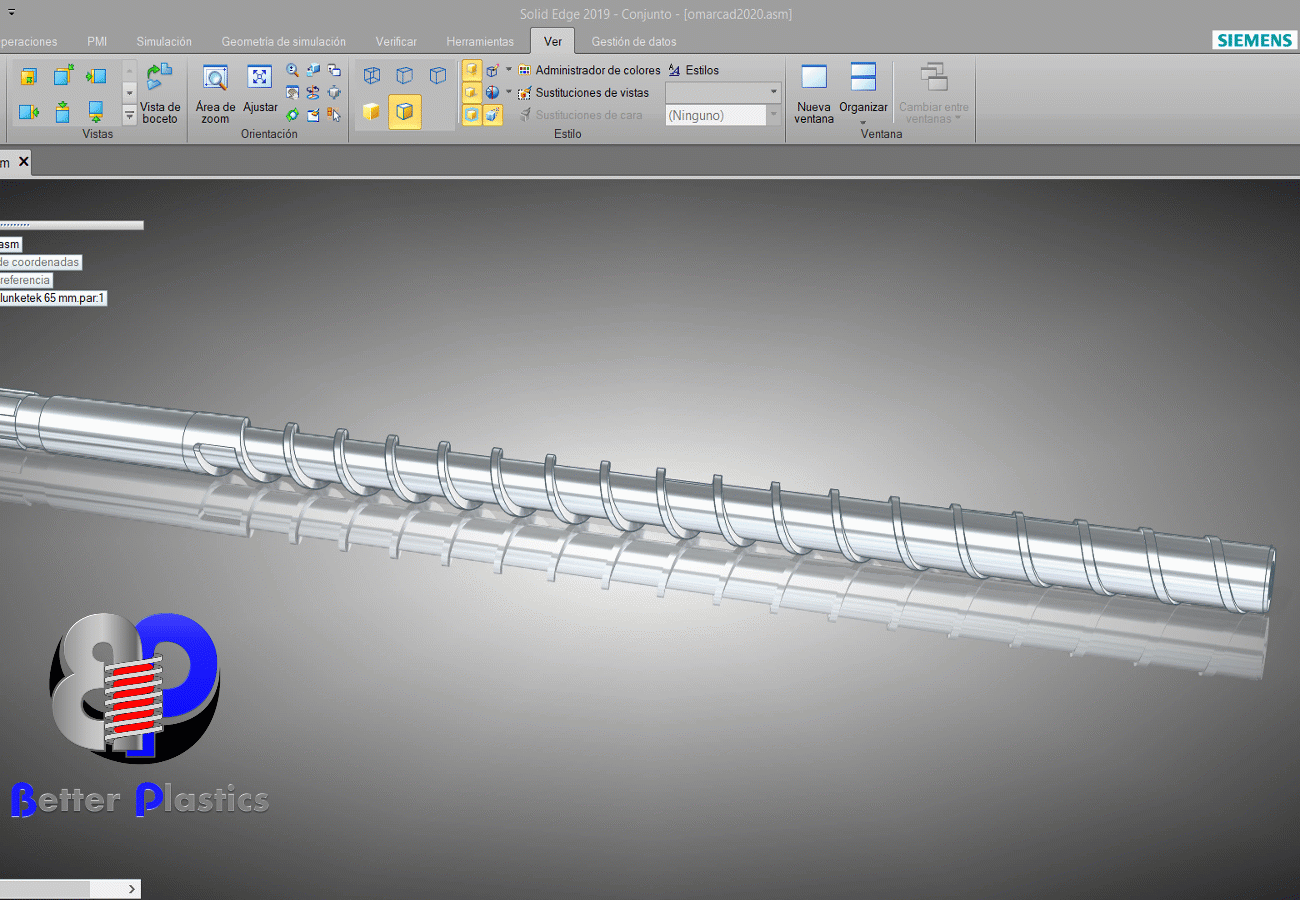The height and width of the screenshot is (900, 1300).
Task: Select view icon with green corner arrow
Action: click(64, 74)
